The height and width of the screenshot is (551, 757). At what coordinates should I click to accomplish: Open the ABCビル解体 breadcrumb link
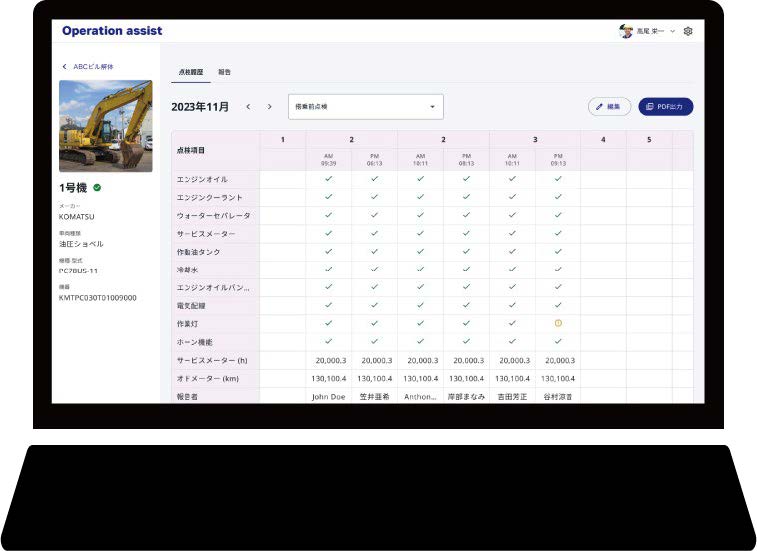93,67
